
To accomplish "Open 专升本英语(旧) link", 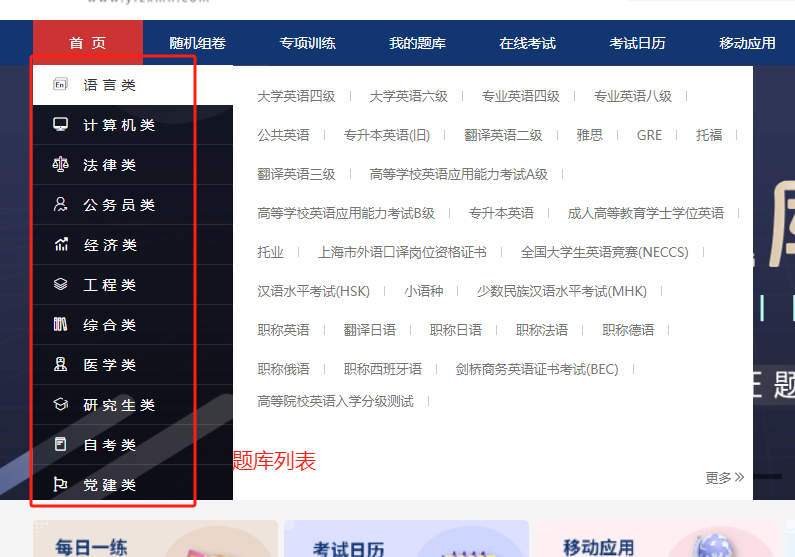I will 387,135.
